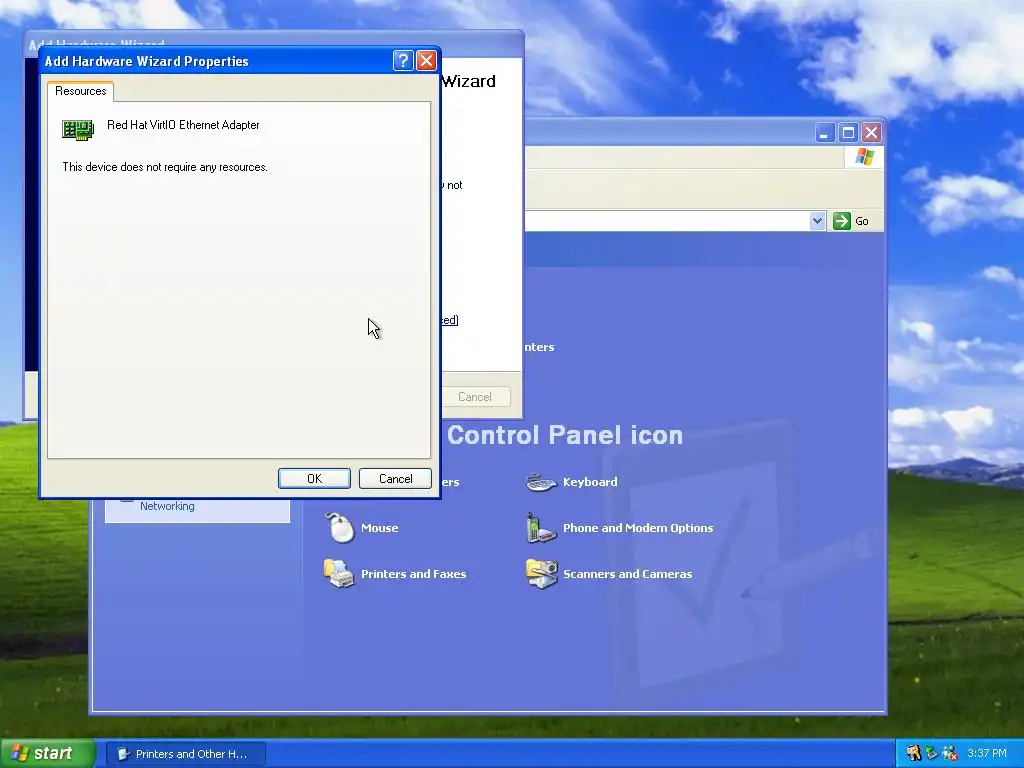This screenshot has height=768, width=1024.
Task: Click the Go button next to address bar
Action: point(851,221)
